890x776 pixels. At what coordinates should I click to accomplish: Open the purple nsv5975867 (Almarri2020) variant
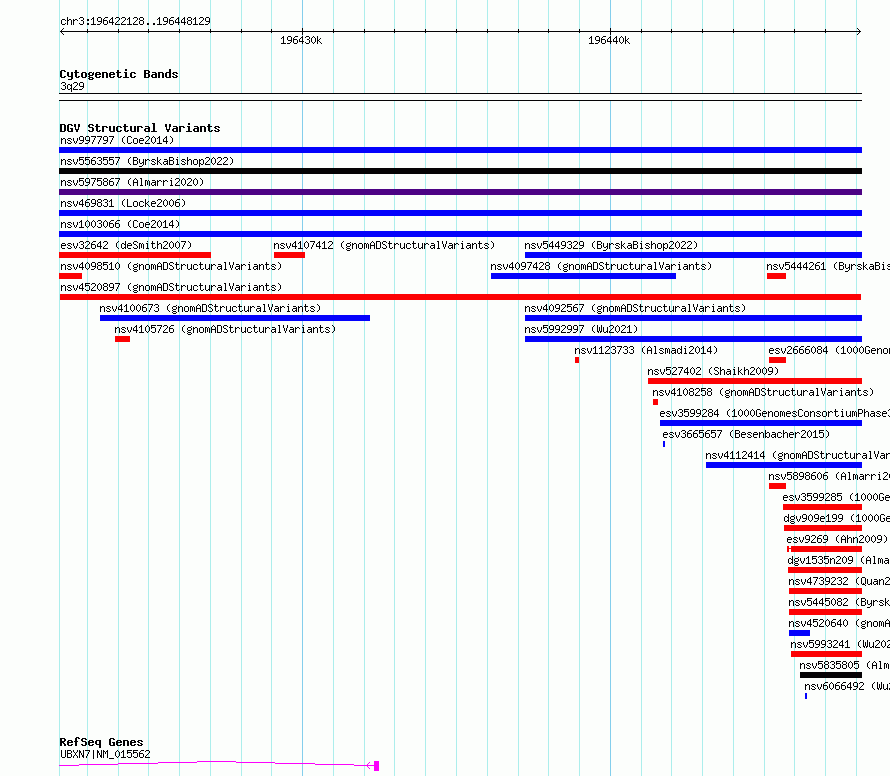pos(460,192)
